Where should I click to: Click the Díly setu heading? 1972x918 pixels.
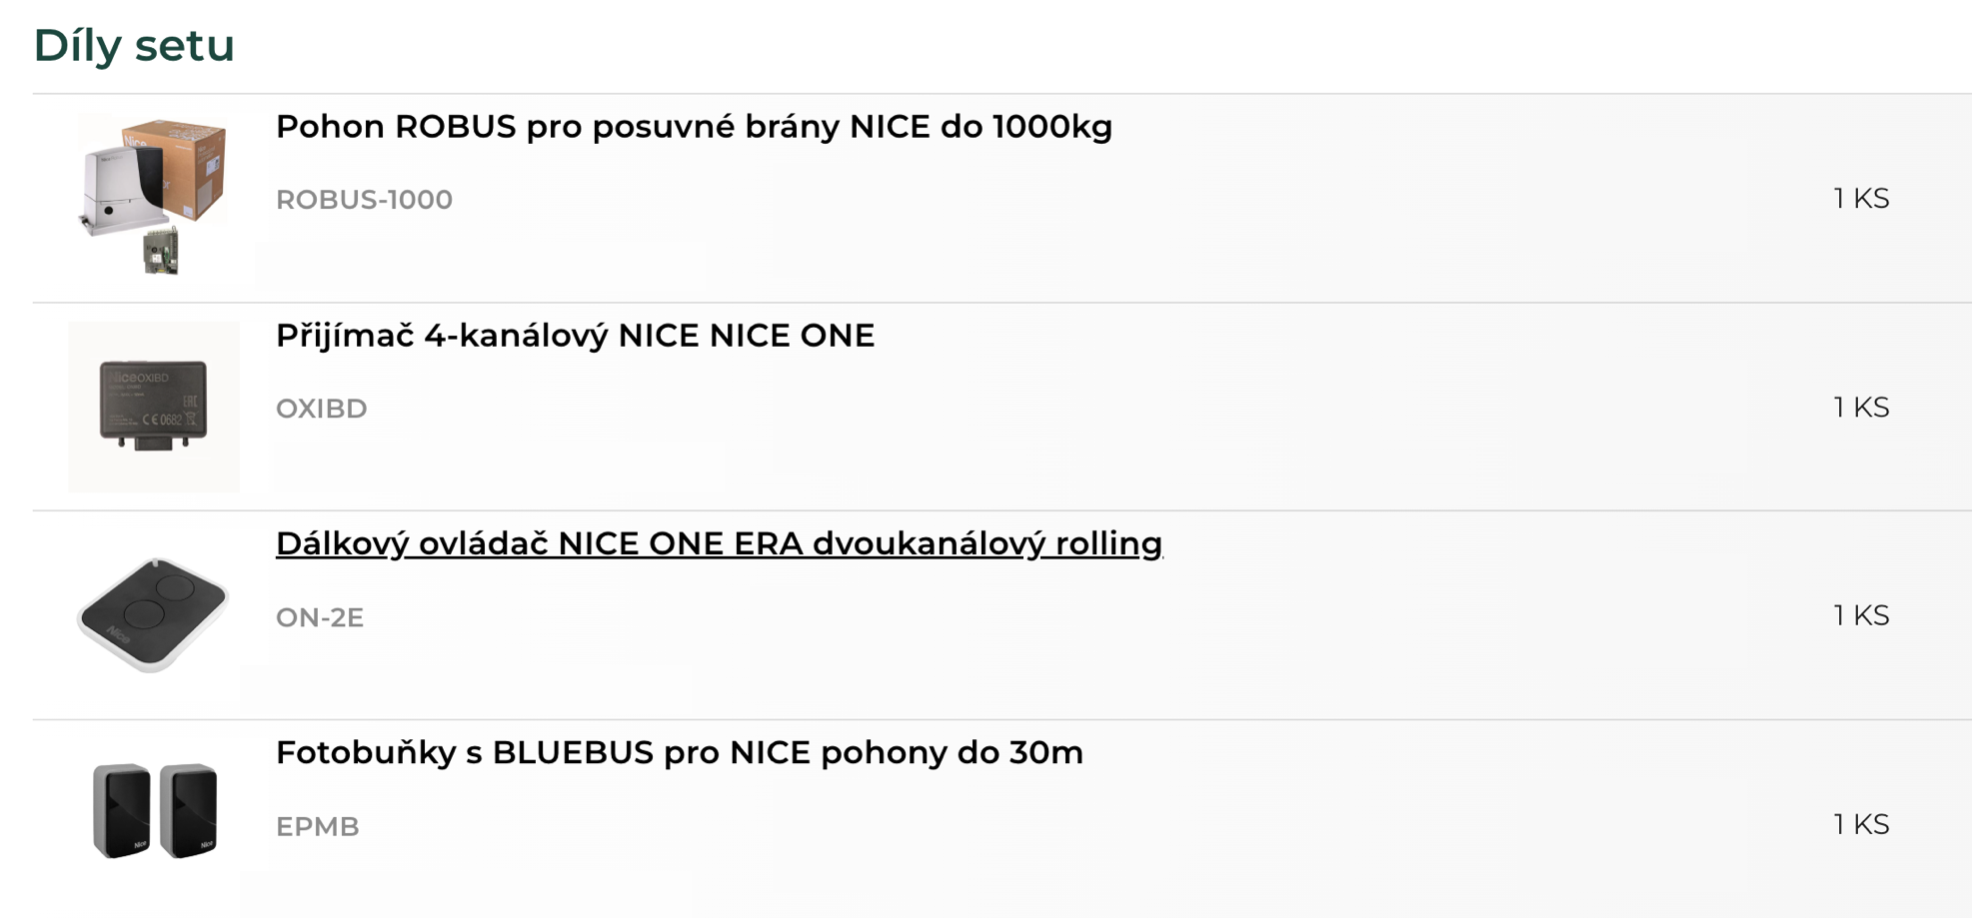(x=134, y=46)
